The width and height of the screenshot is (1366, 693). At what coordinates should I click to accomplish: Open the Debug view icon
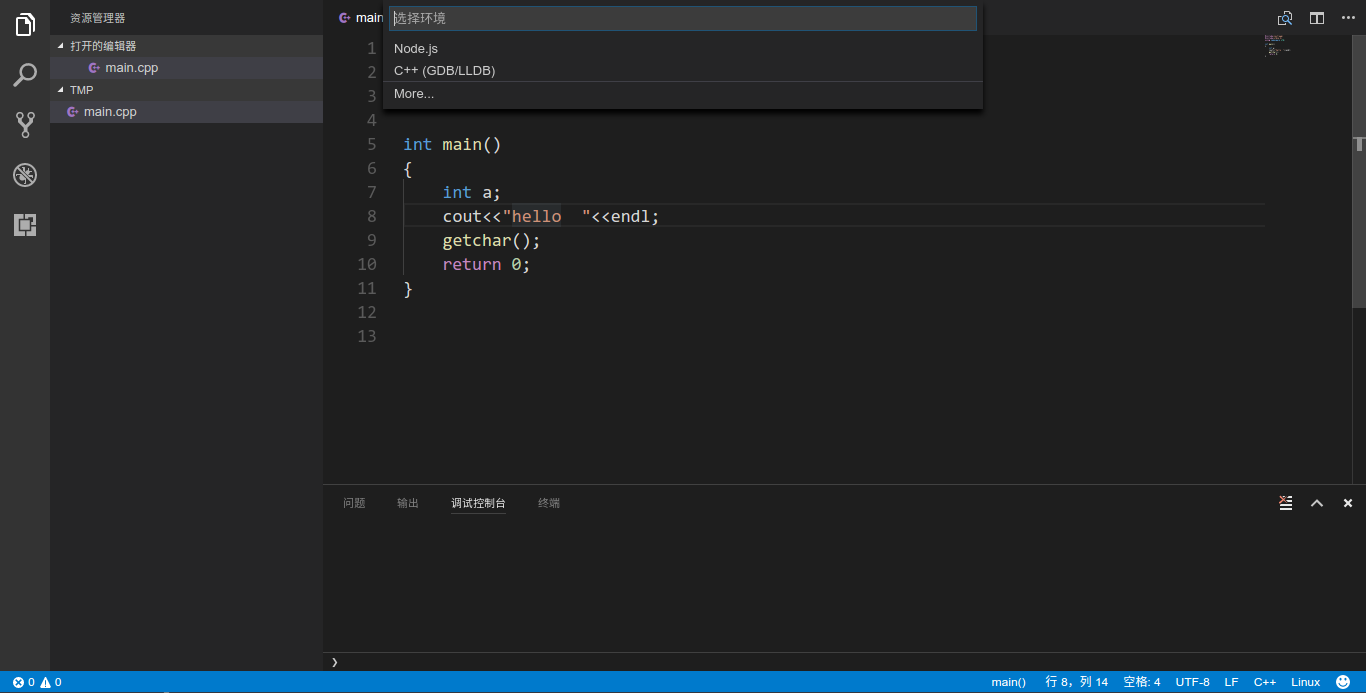25,175
